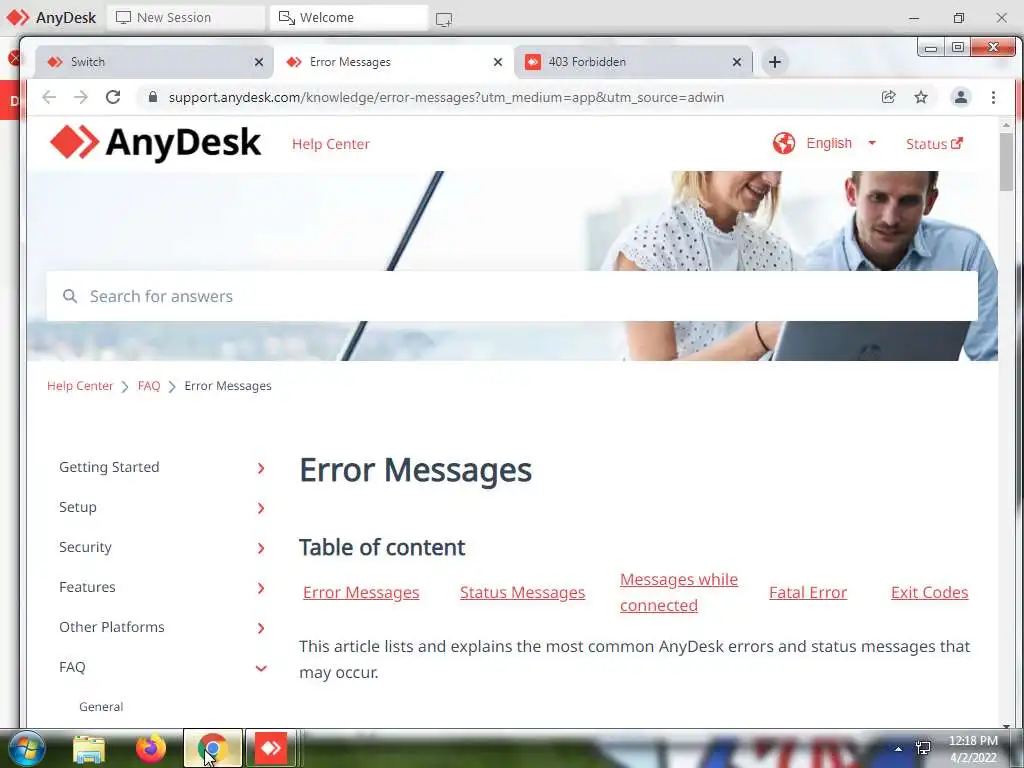This screenshot has height=768, width=1024.
Task: Open the General item under FAQ
Action: click(x=101, y=707)
